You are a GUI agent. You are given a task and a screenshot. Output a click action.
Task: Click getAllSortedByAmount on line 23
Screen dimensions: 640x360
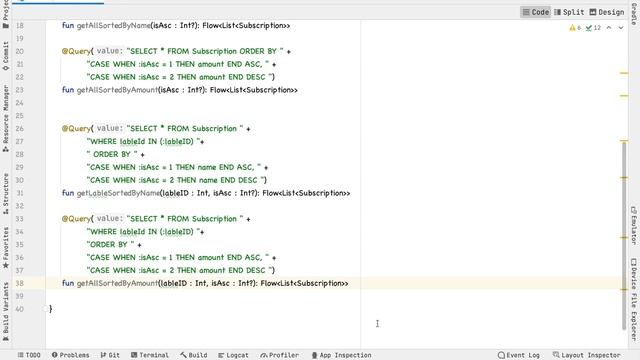[117, 90]
